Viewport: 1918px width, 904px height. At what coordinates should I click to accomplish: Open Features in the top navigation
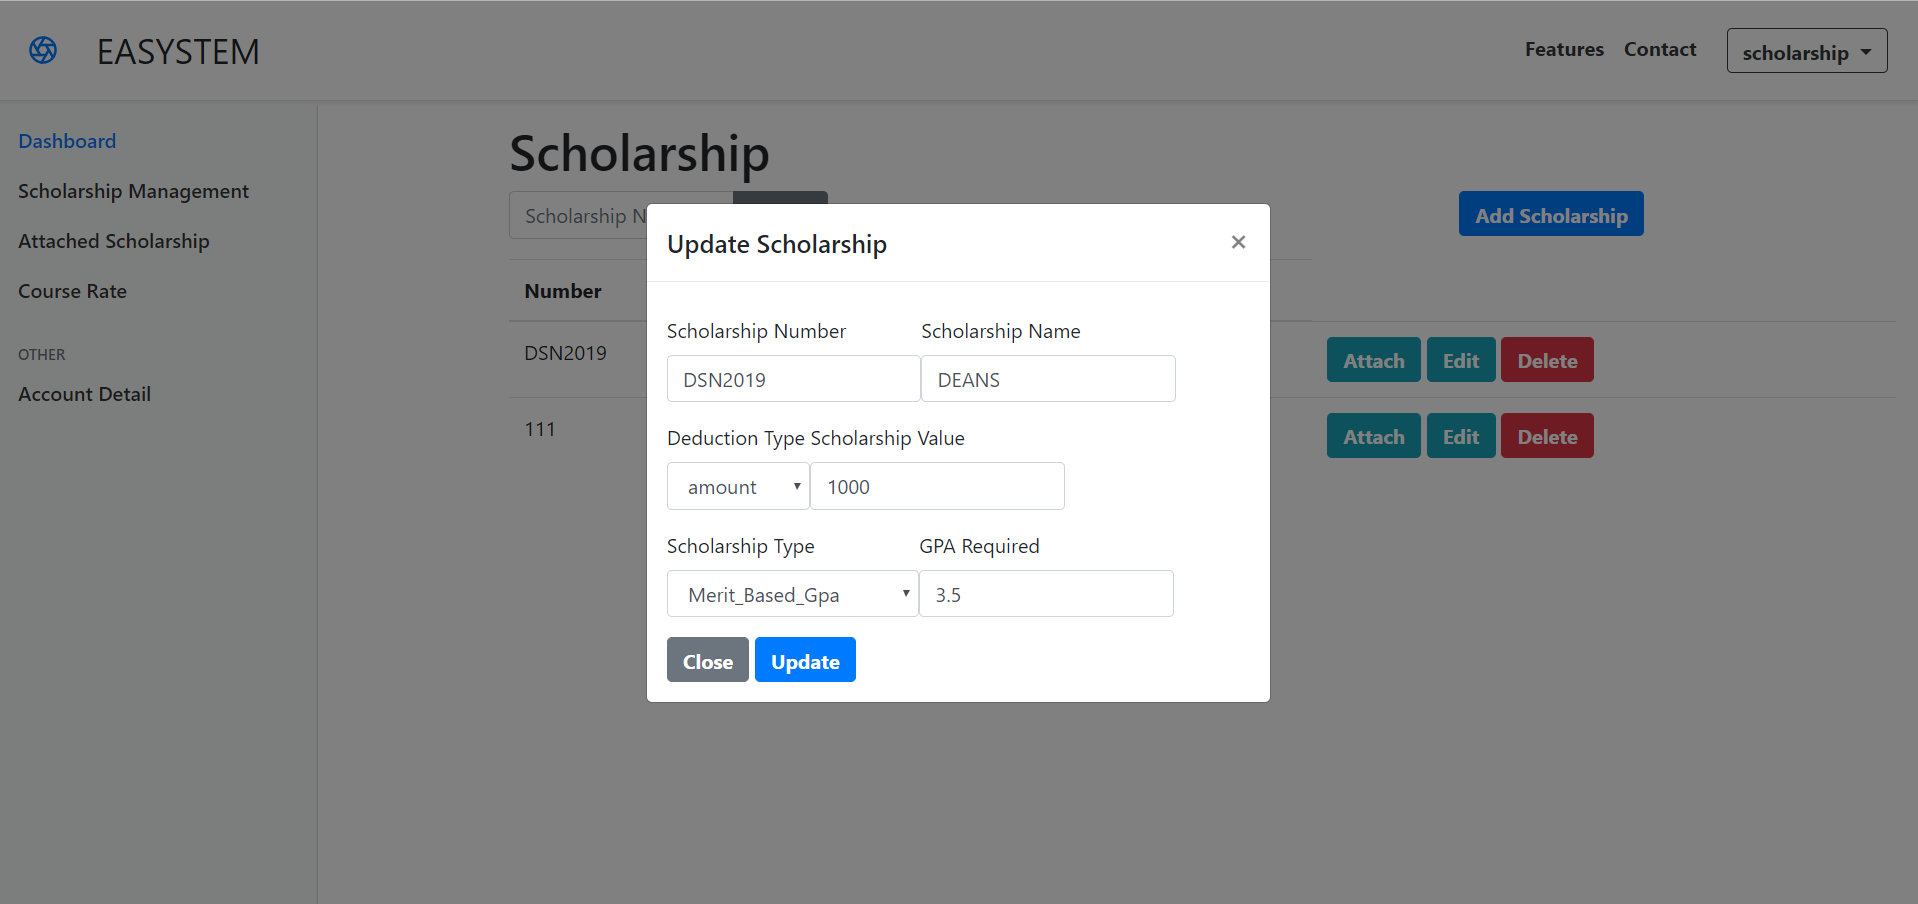coord(1564,50)
